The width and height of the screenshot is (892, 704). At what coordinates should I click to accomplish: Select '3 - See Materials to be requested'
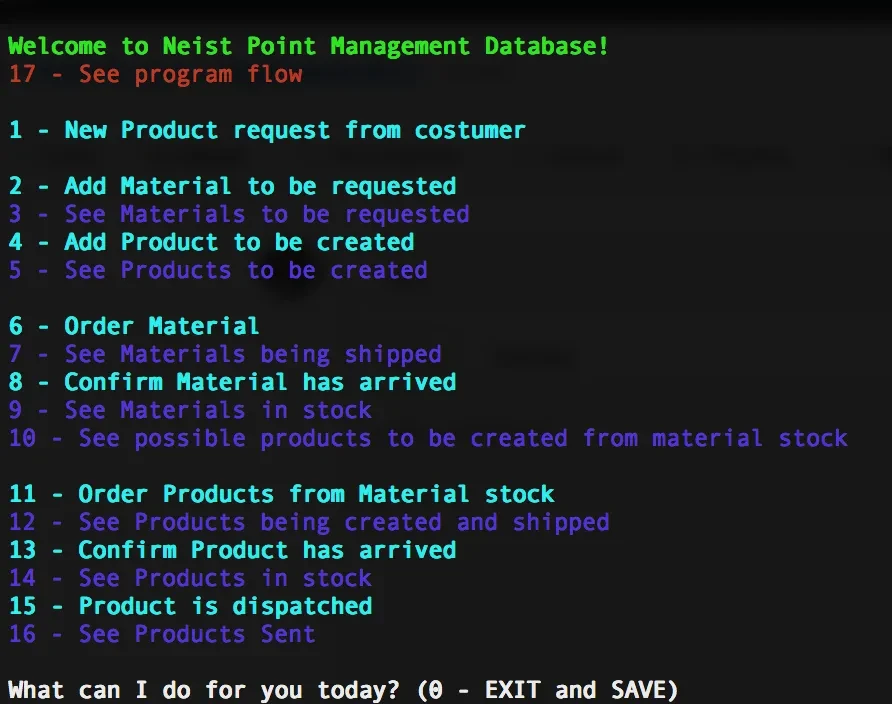coord(239,214)
